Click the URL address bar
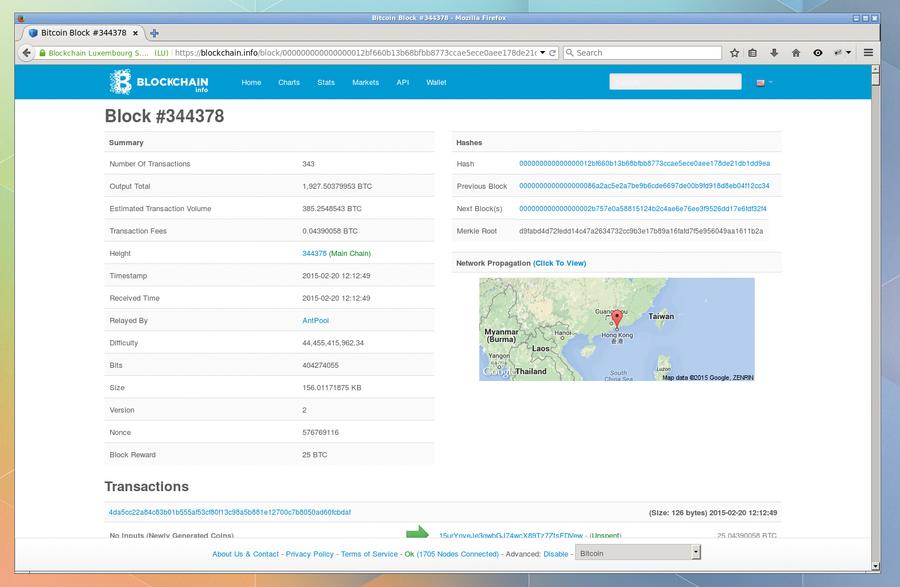 coord(355,53)
